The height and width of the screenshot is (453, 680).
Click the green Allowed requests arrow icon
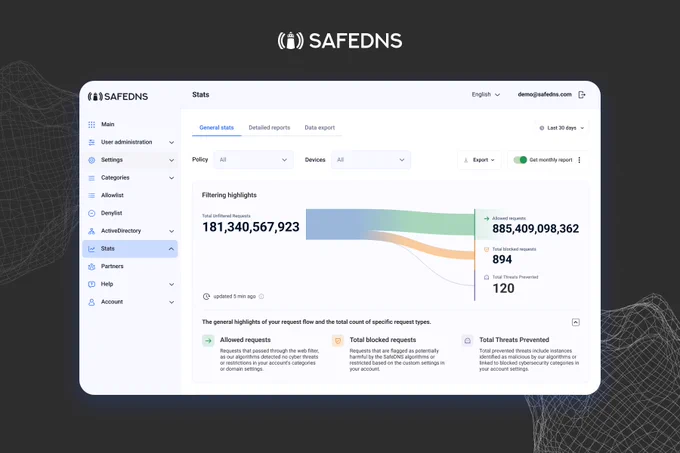(208, 341)
